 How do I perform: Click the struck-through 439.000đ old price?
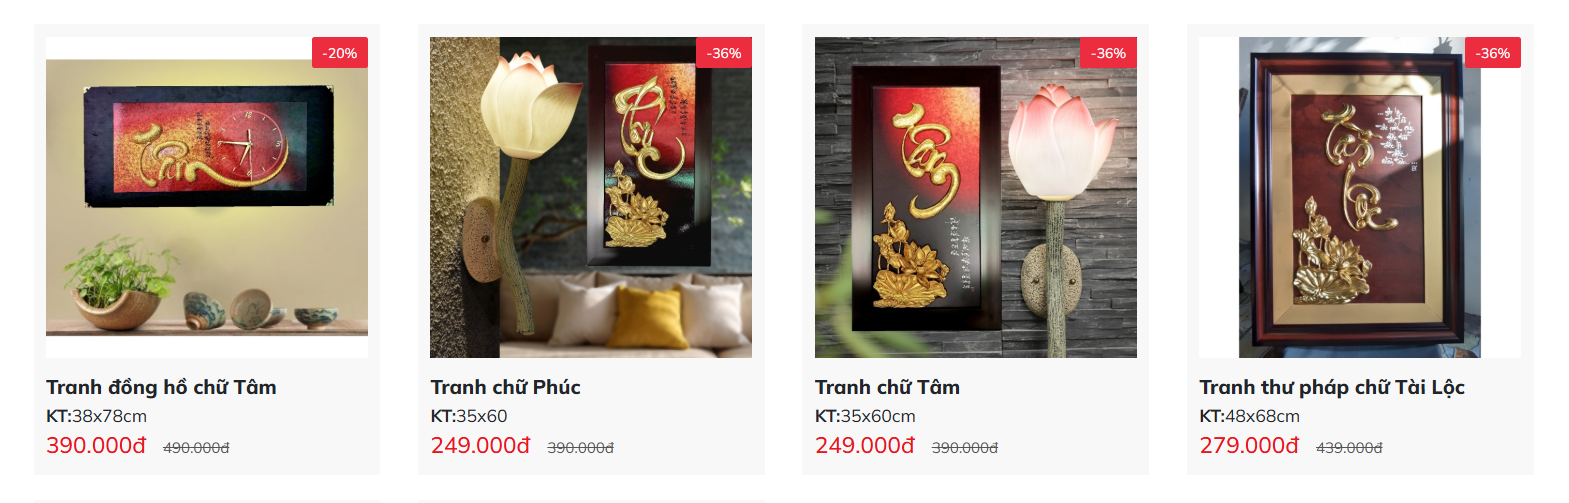click(1349, 448)
